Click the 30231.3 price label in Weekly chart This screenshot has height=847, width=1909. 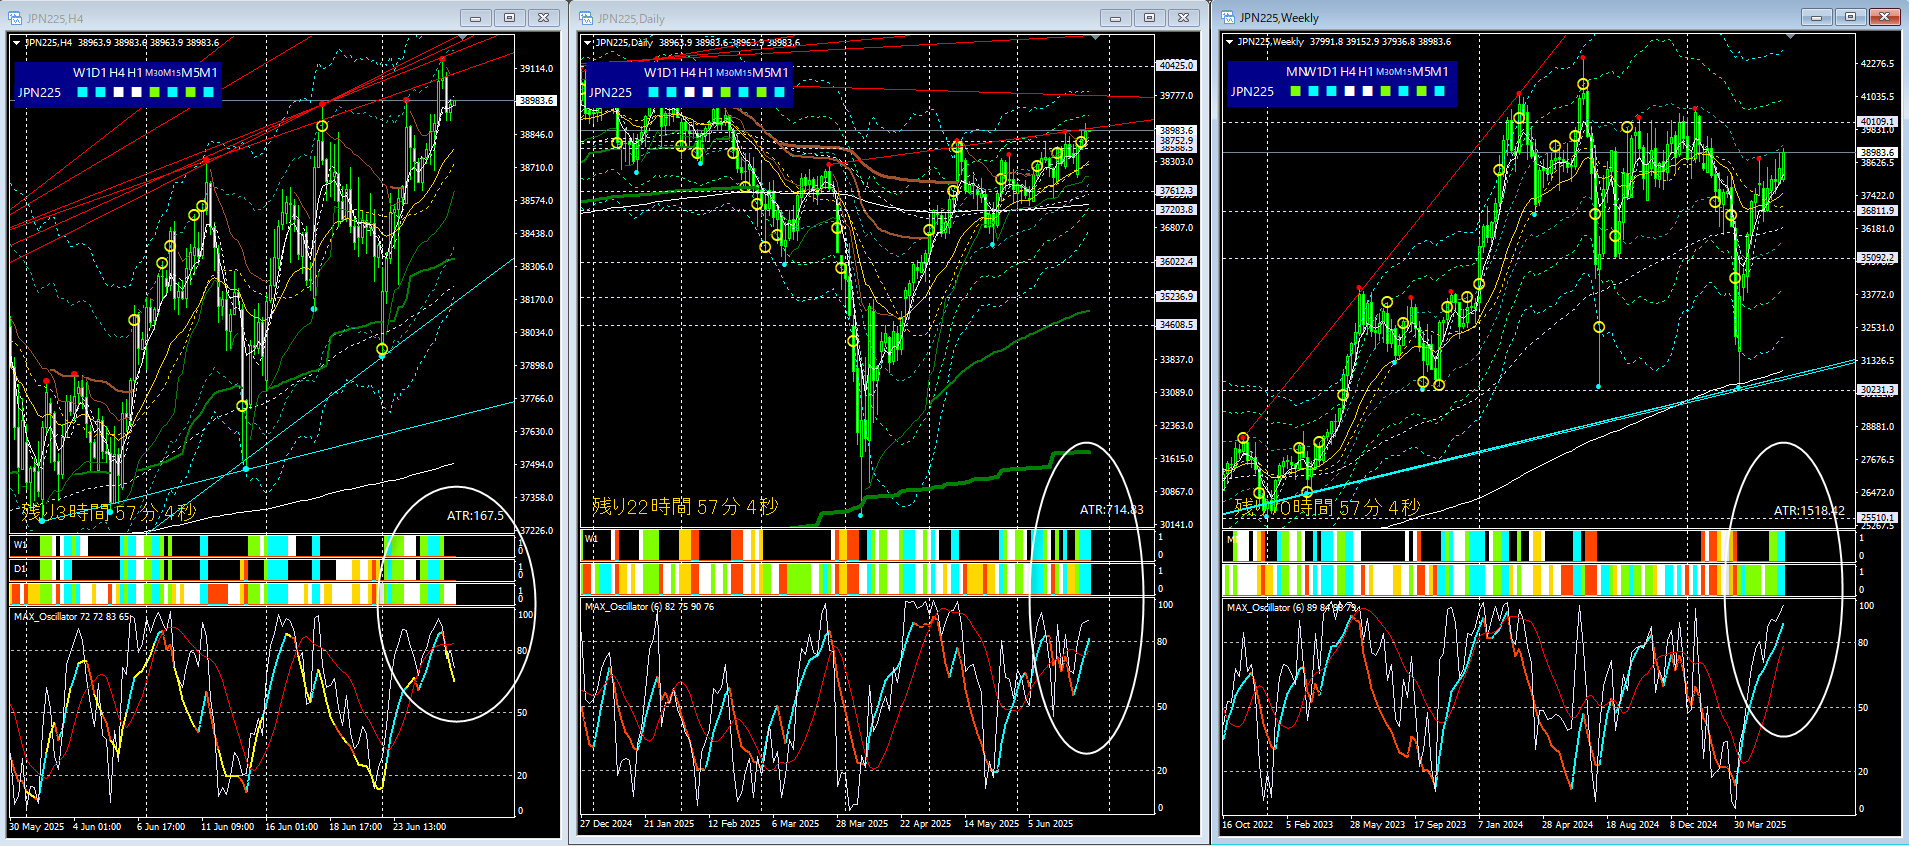tap(1877, 389)
